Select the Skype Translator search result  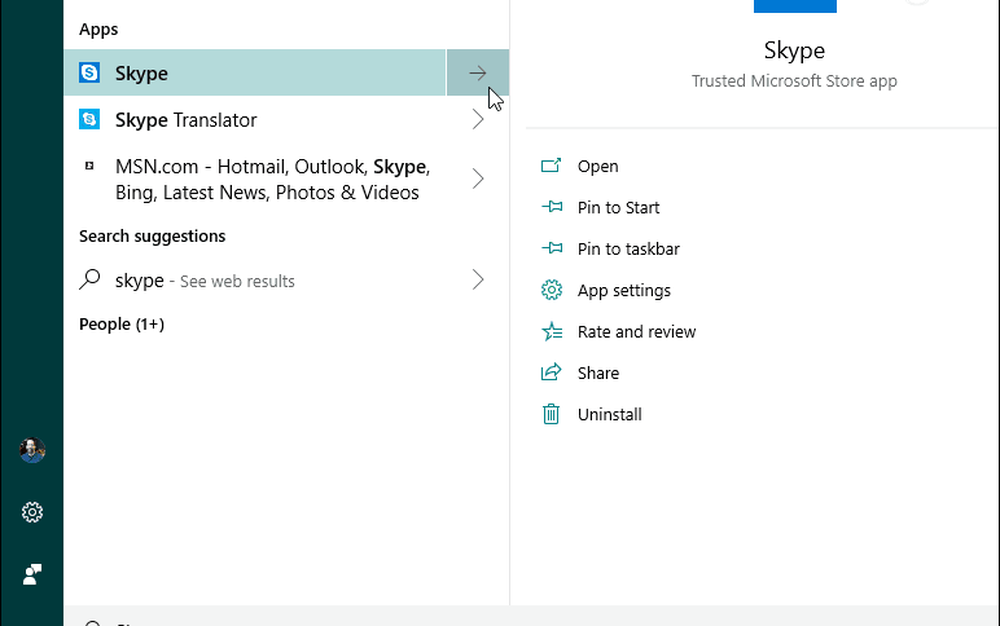click(x=186, y=120)
